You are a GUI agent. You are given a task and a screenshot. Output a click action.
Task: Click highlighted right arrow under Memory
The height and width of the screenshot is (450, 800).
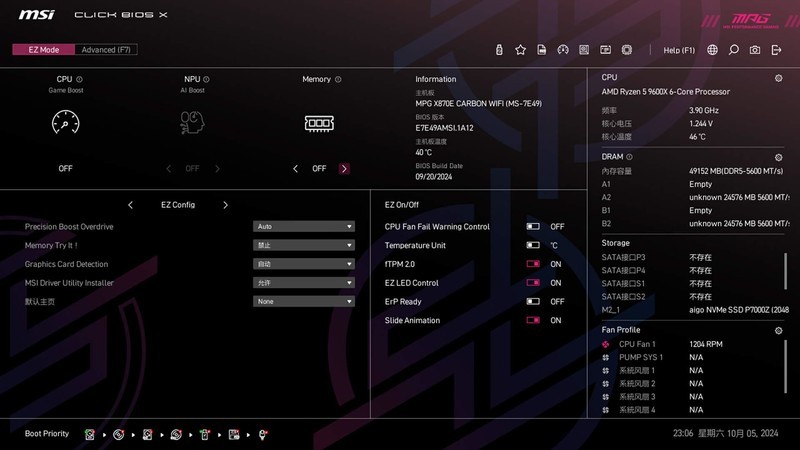(x=344, y=169)
